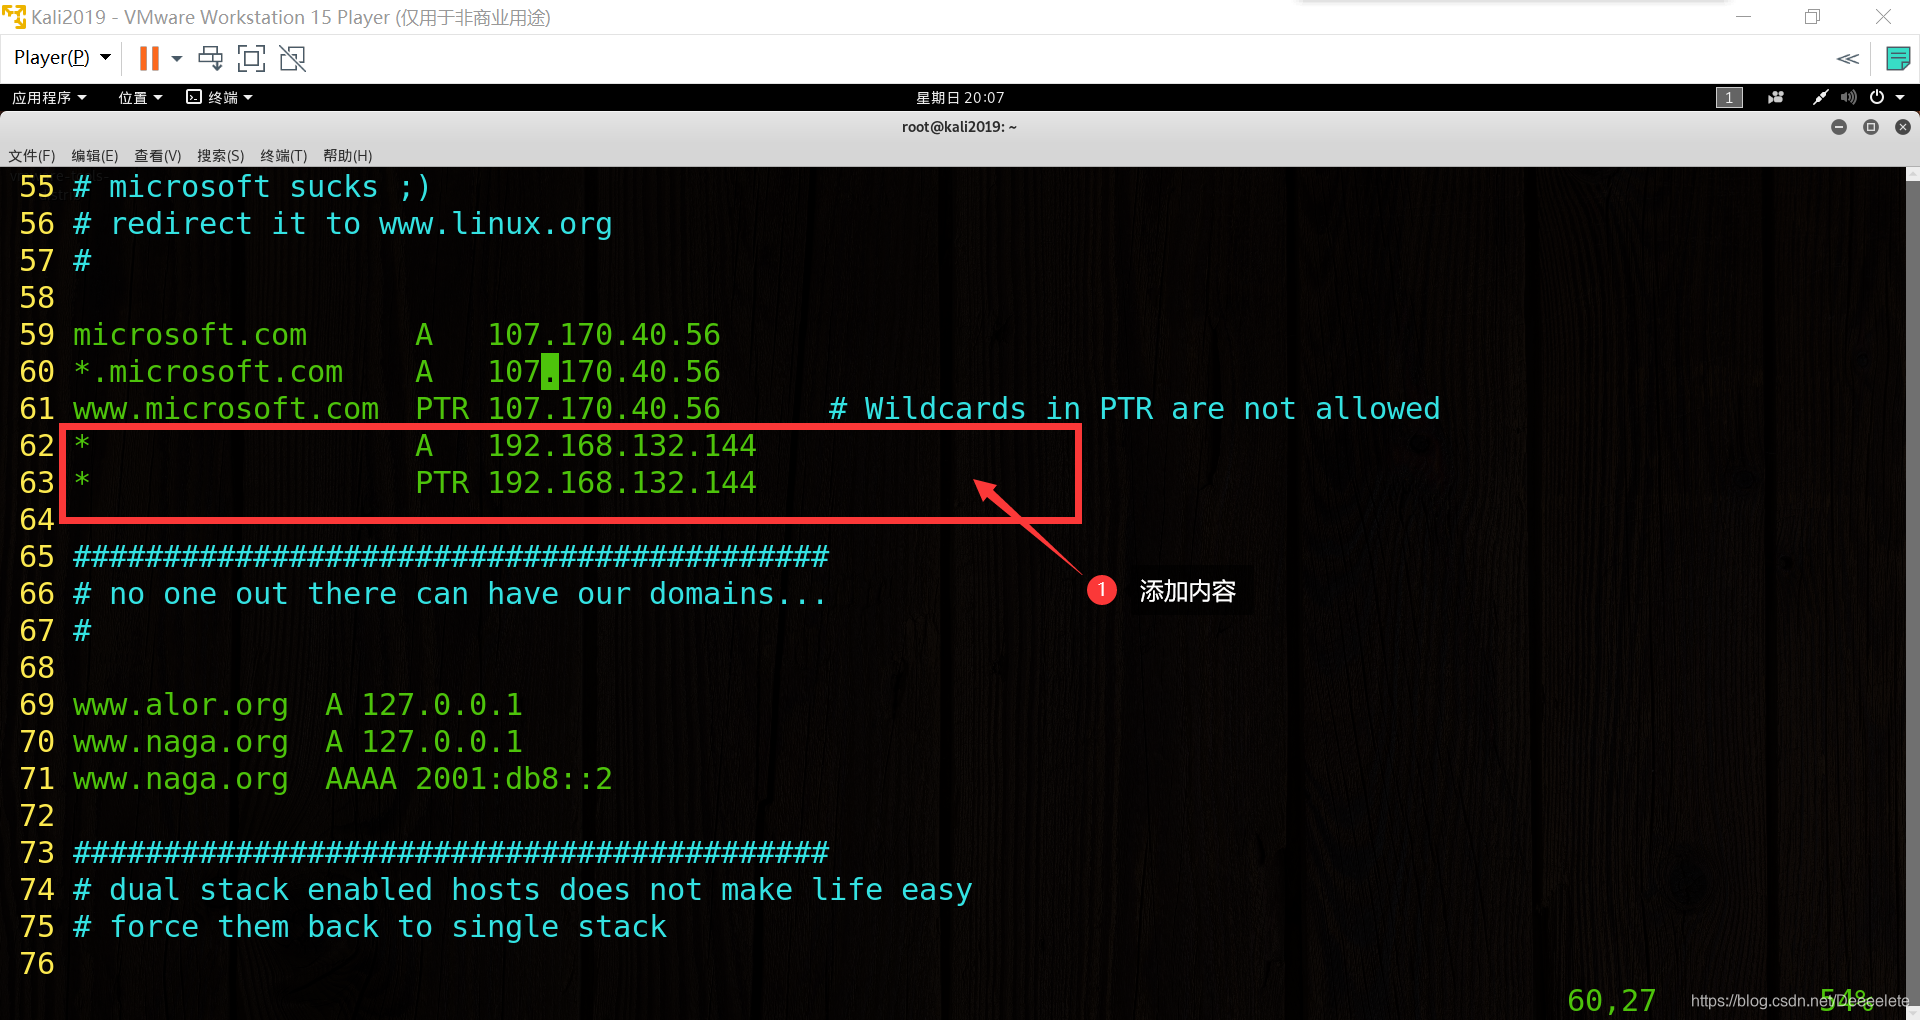Screen dimensions: 1920x1020
Task: Open the 帮助(H) menu
Action: tap(348, 155)
